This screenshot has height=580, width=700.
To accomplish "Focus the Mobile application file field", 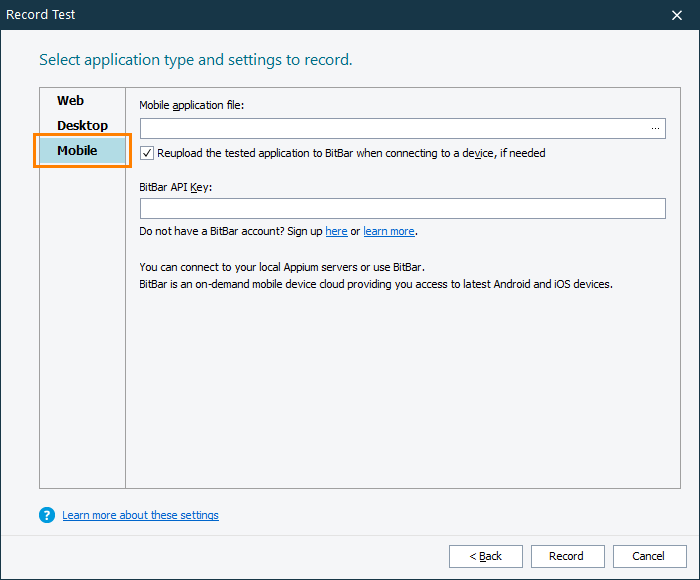I will pos(392,128).
